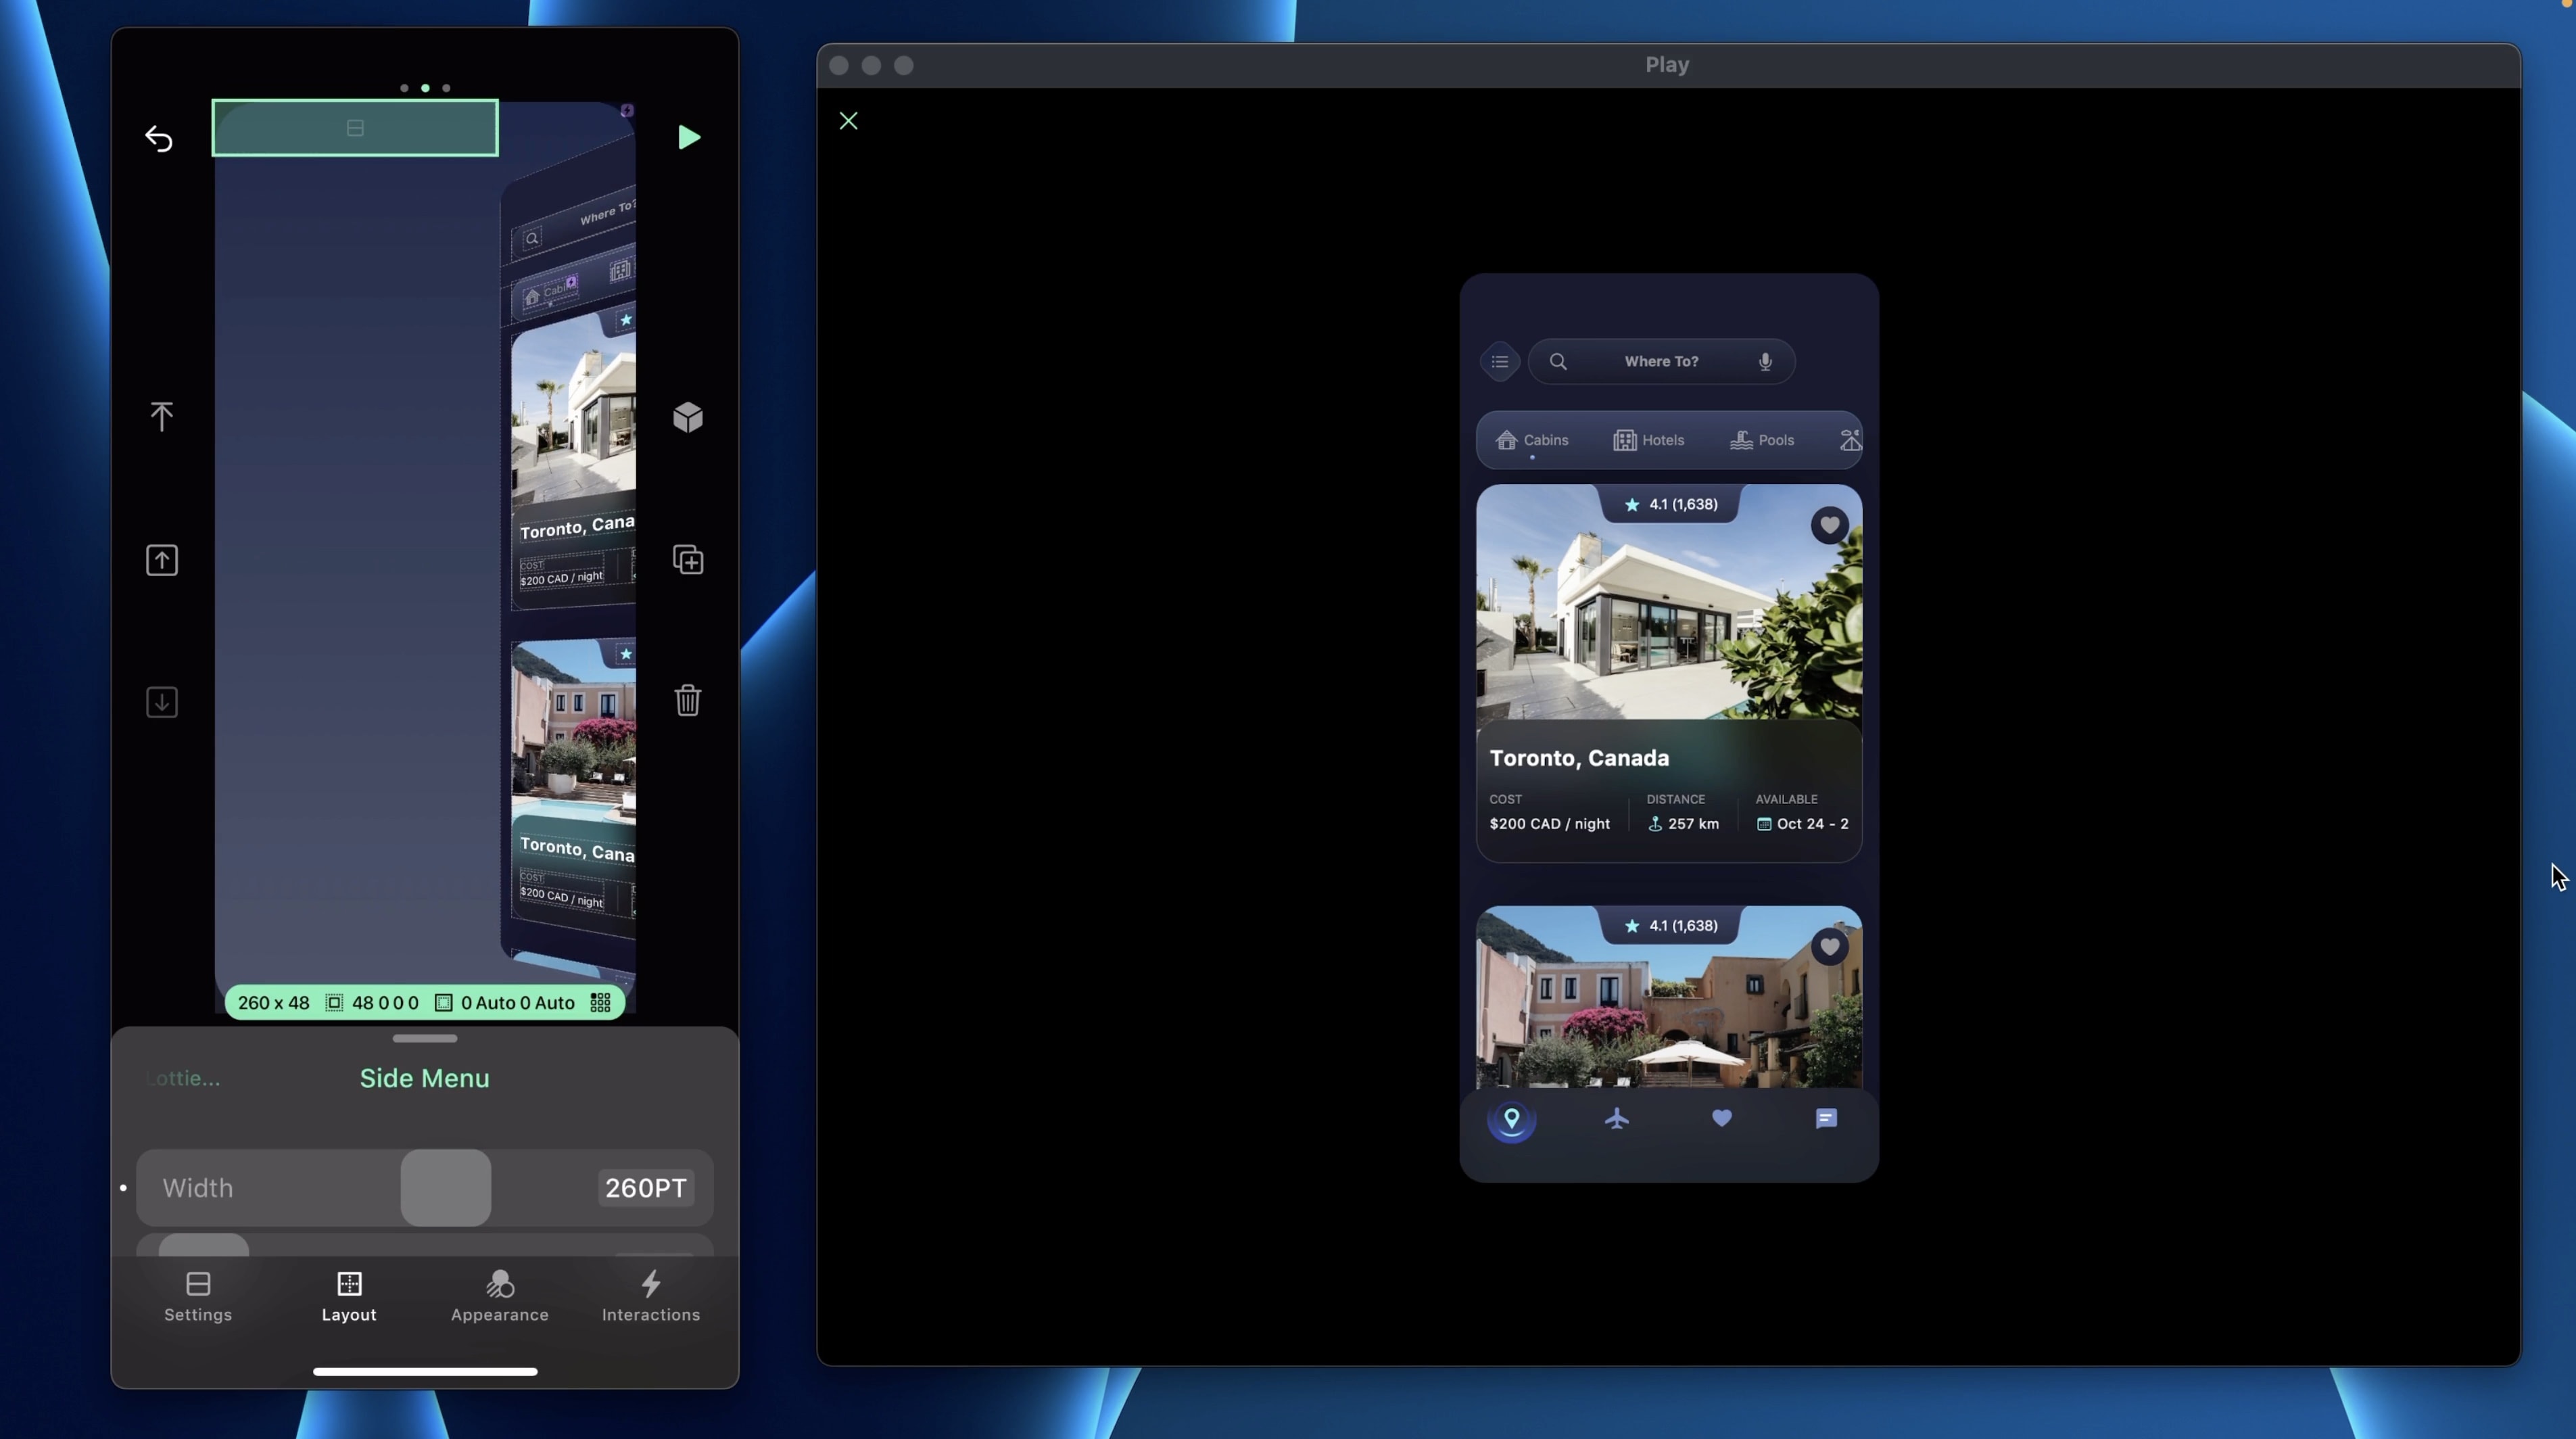The width and height of the screenshot is (2576, 1439).
Task: Click the undo arrow icon
Action: pyautogui.click(x=159, y=138)
